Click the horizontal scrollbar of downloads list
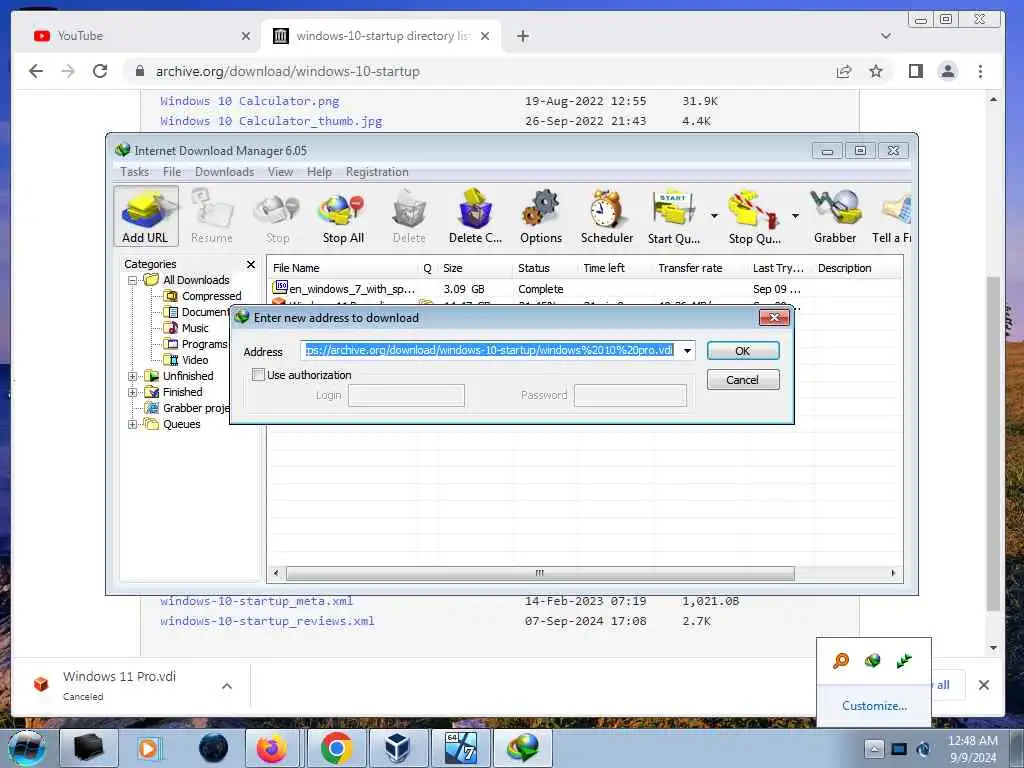 540,573
